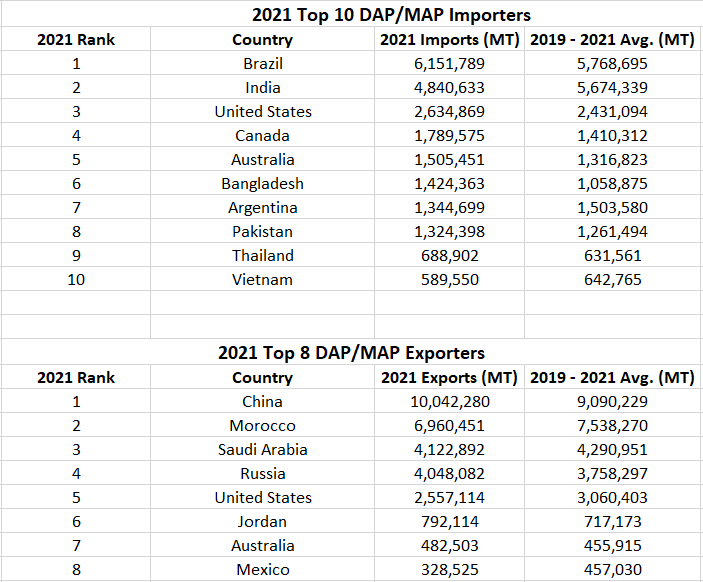Select the Brazil country cell

(263, 64)
